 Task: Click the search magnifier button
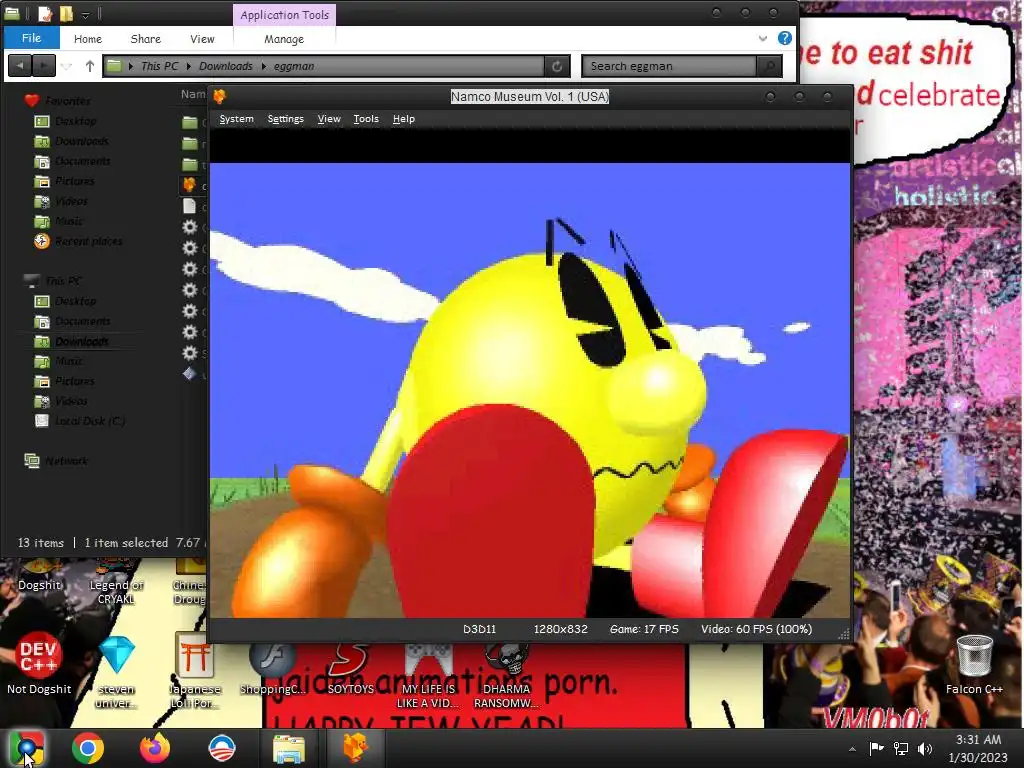(769, 66)
